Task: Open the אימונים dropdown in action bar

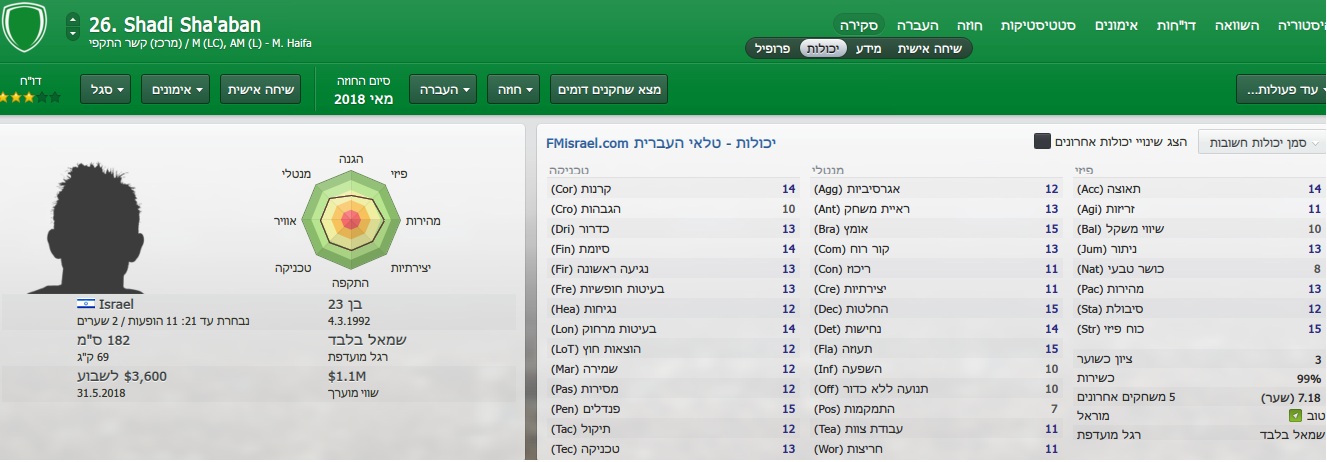Action: (174, 90)
